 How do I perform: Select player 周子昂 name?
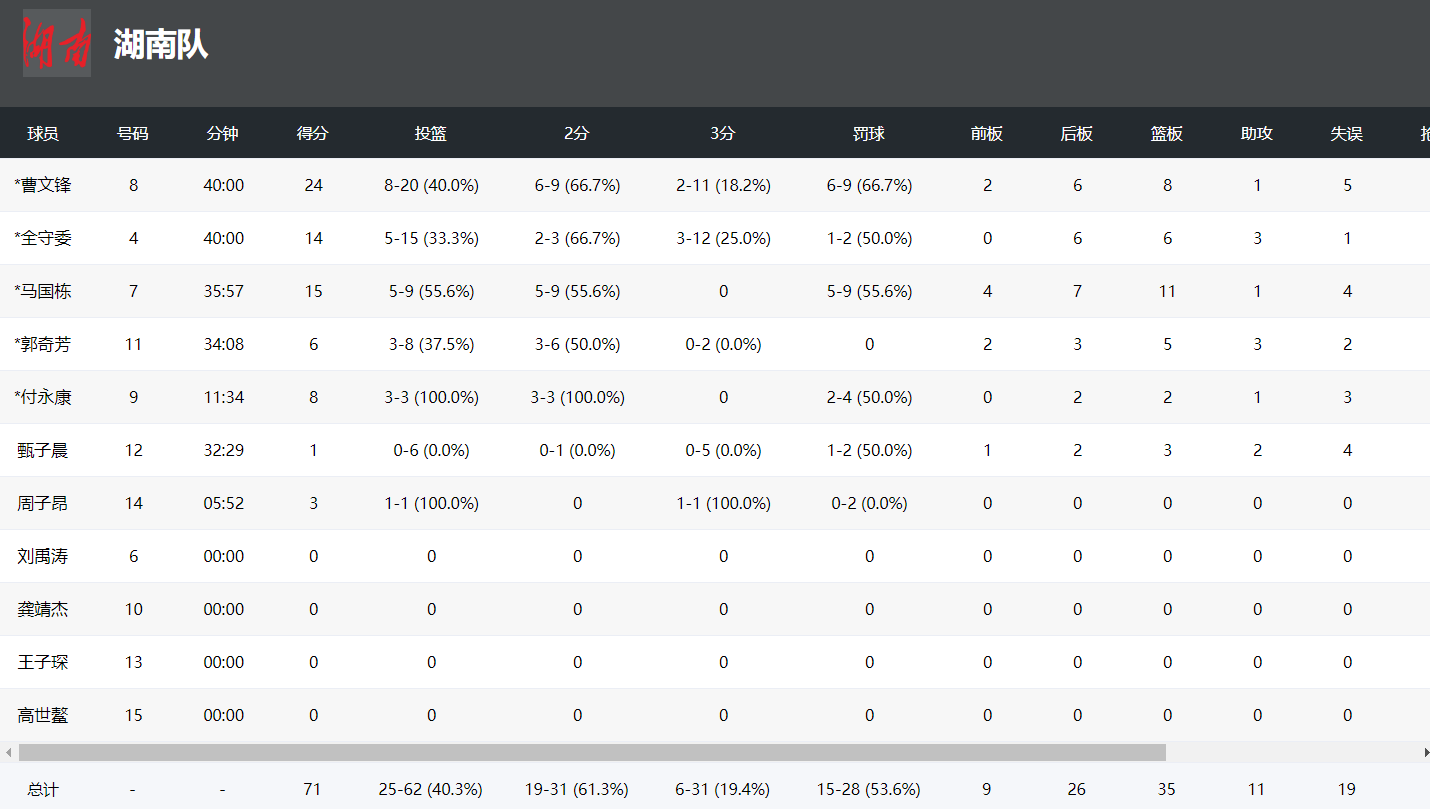pyautogui.click(x=43, y=503)
